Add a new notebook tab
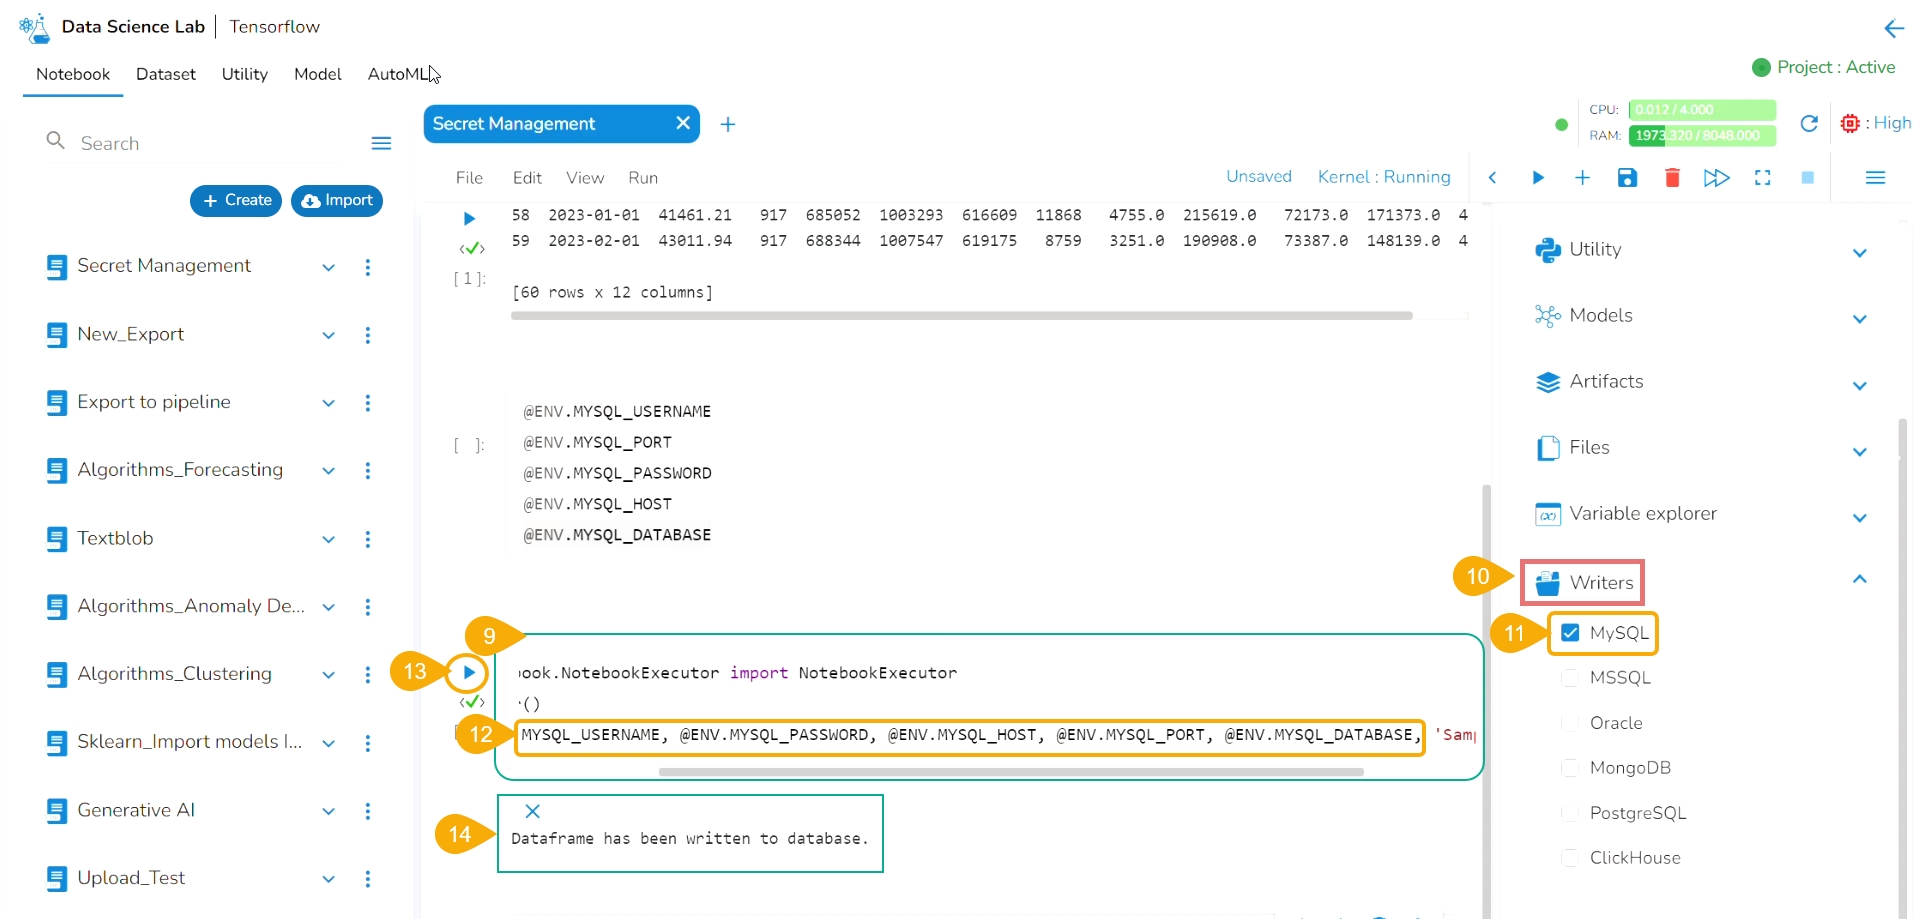Viewport: 1914px width, 919px height. 728,124
